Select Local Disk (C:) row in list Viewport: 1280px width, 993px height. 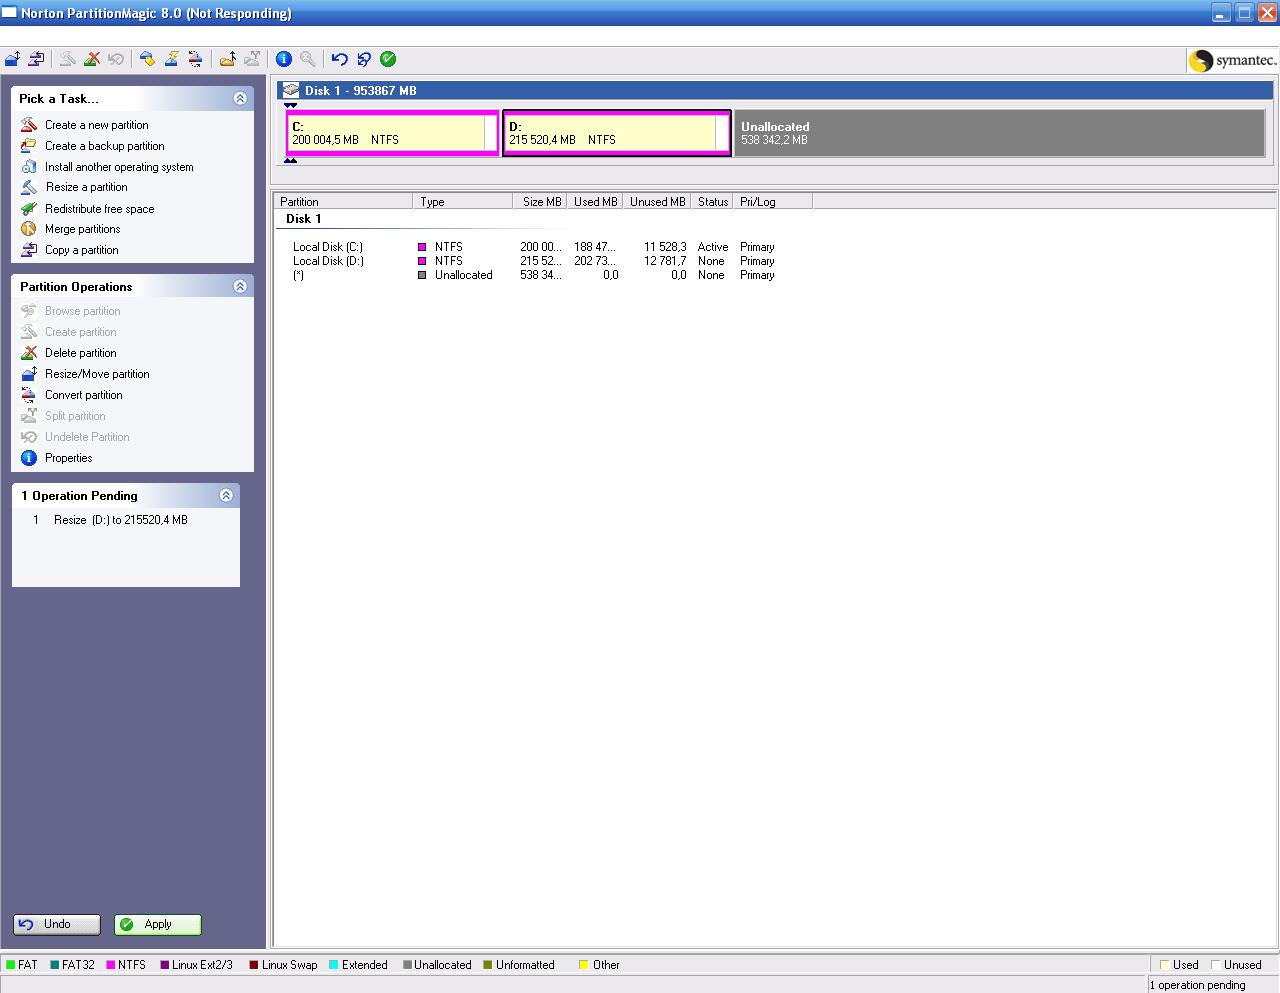pyautogui.click(x=328, y=247)
